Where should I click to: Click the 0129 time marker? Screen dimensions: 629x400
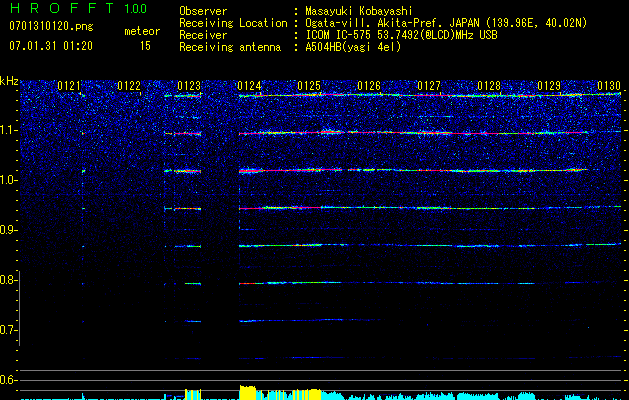(549, 86)
